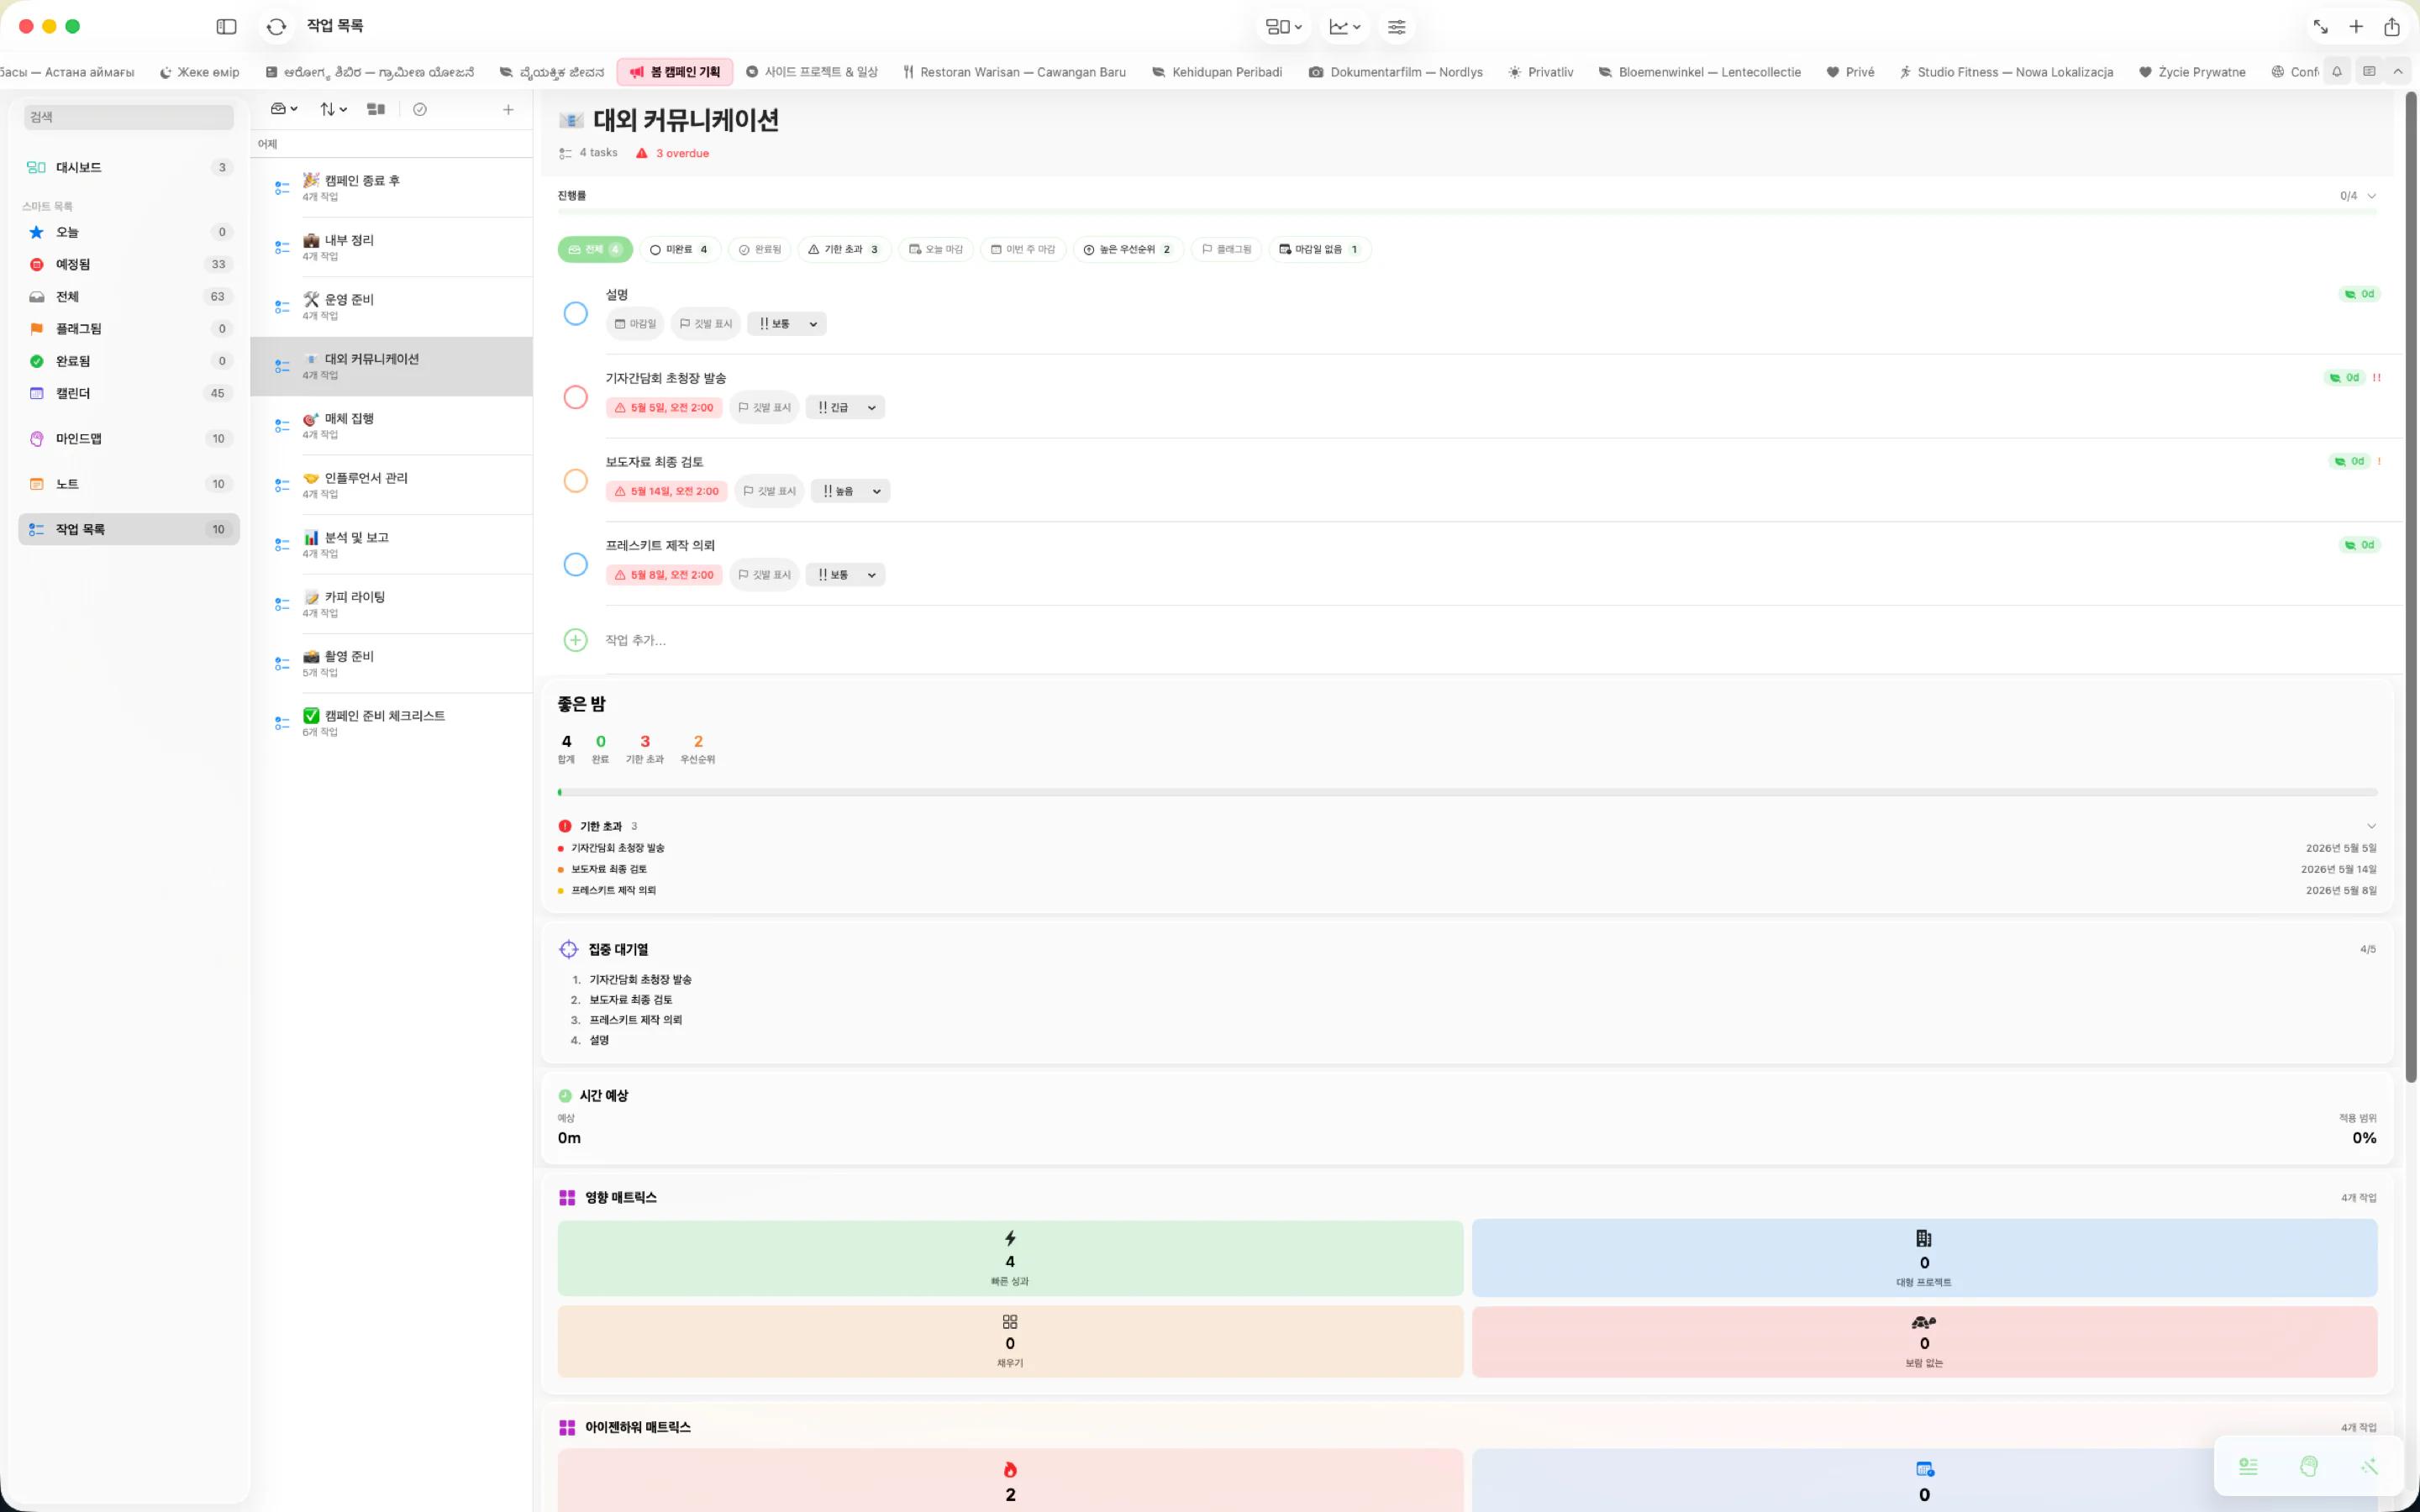Viewport: 2420px width, 1512px height.
Task: Open the 캠페인 종료 후 list
Action: click(392, 188)
